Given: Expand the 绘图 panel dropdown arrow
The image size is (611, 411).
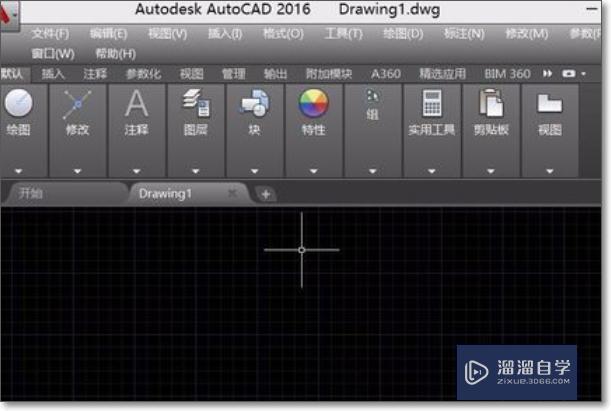Looking at the screenshot, I should 18,171.
